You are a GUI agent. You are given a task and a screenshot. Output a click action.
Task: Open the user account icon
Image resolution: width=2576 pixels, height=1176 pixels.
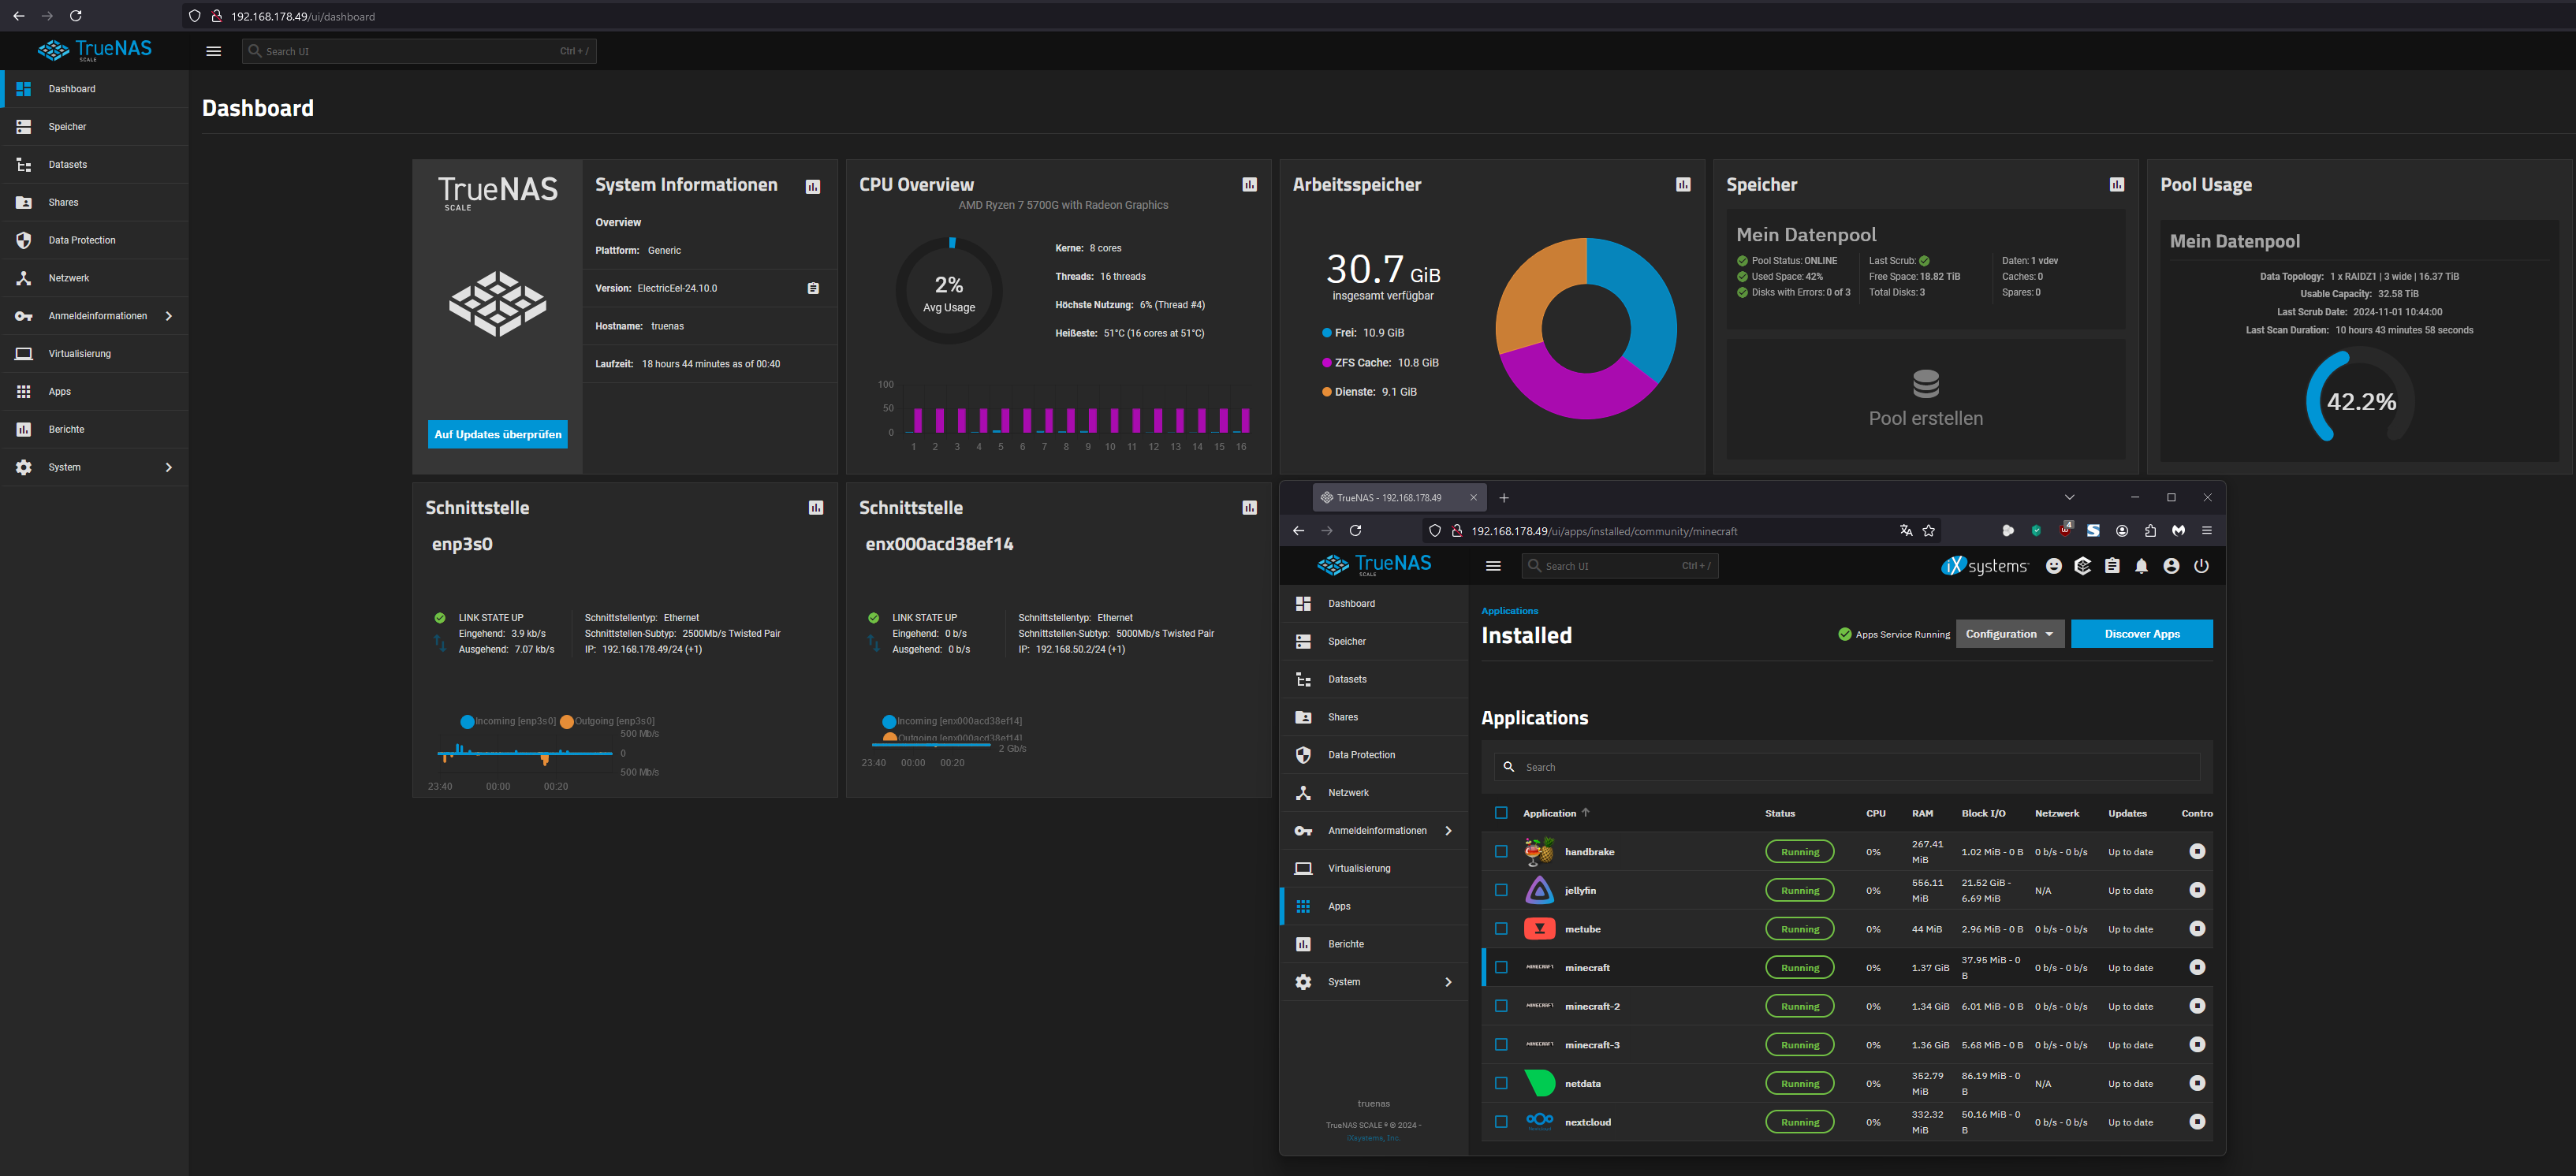click(x=2171, y=566)
